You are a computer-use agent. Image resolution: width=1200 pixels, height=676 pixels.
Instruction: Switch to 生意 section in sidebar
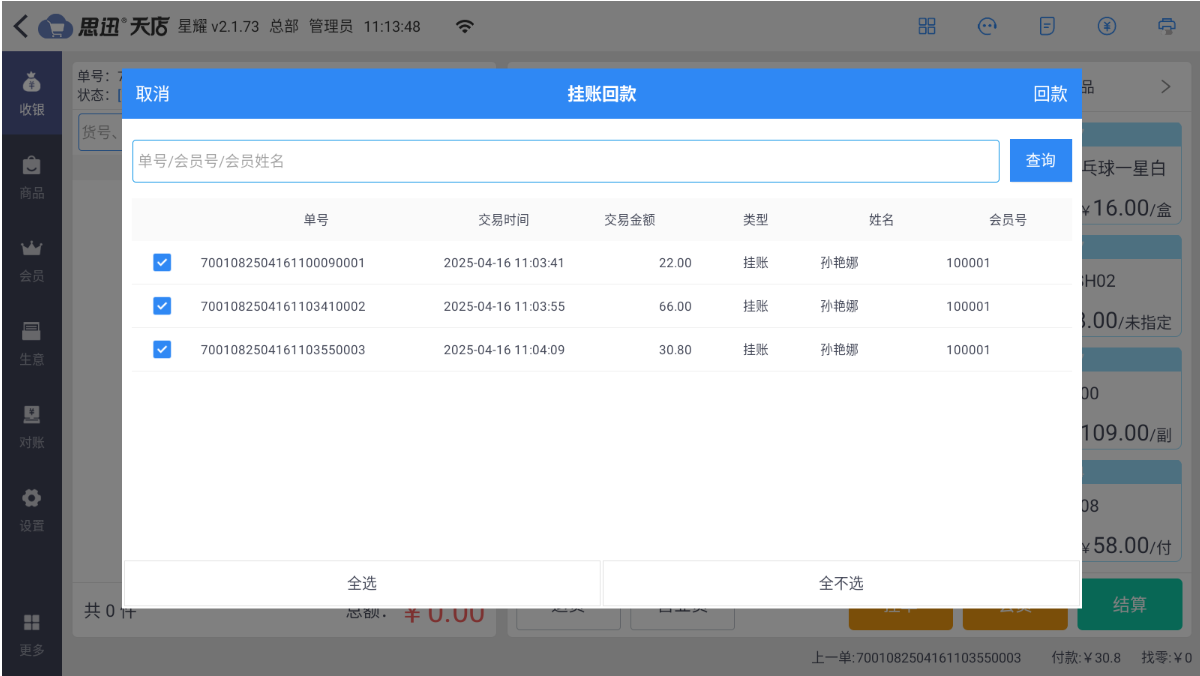point(31,343)
